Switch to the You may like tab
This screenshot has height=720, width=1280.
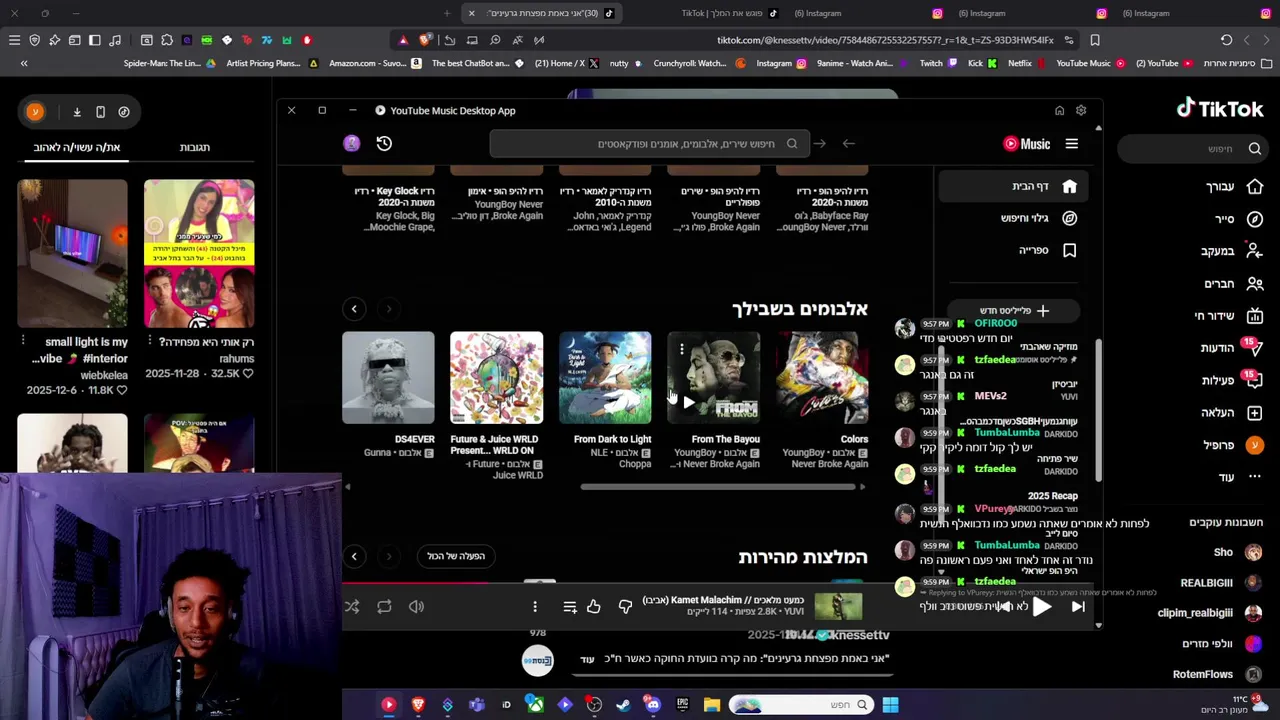(77, 147)
